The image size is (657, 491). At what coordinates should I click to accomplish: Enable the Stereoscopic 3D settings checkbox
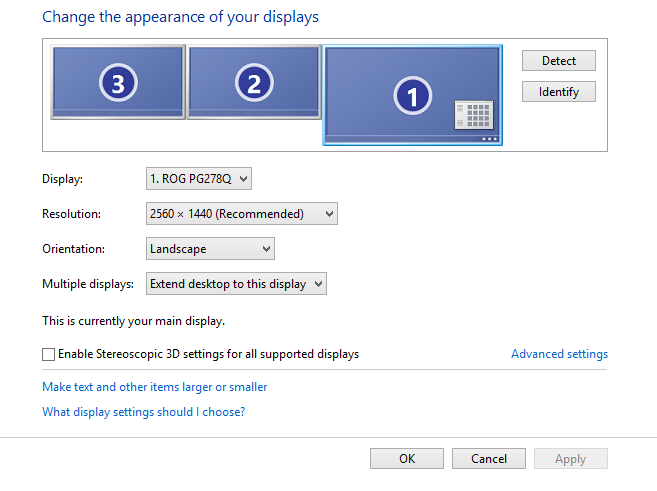tap(49, 354)
